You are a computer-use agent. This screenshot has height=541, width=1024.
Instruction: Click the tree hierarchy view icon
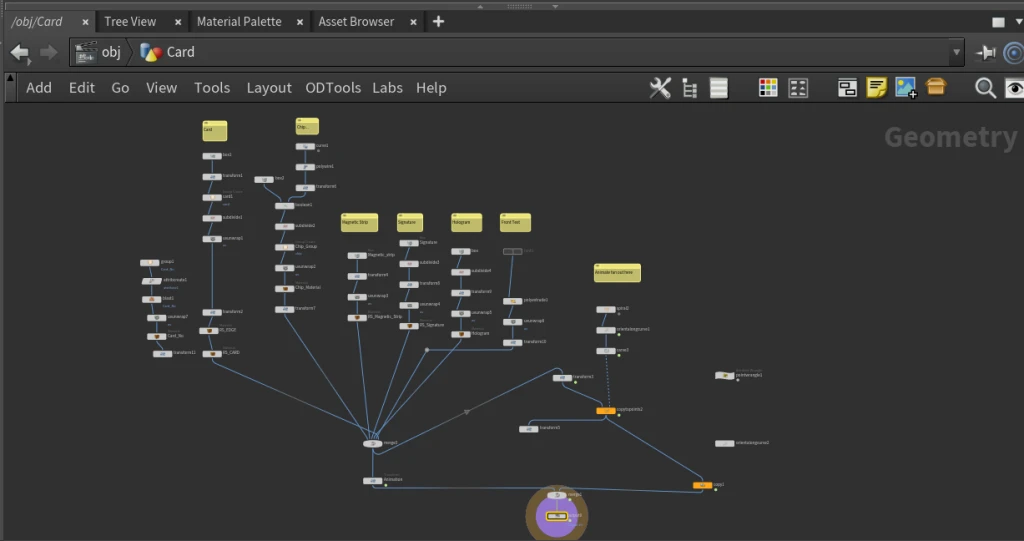click(x=690, y=88)
